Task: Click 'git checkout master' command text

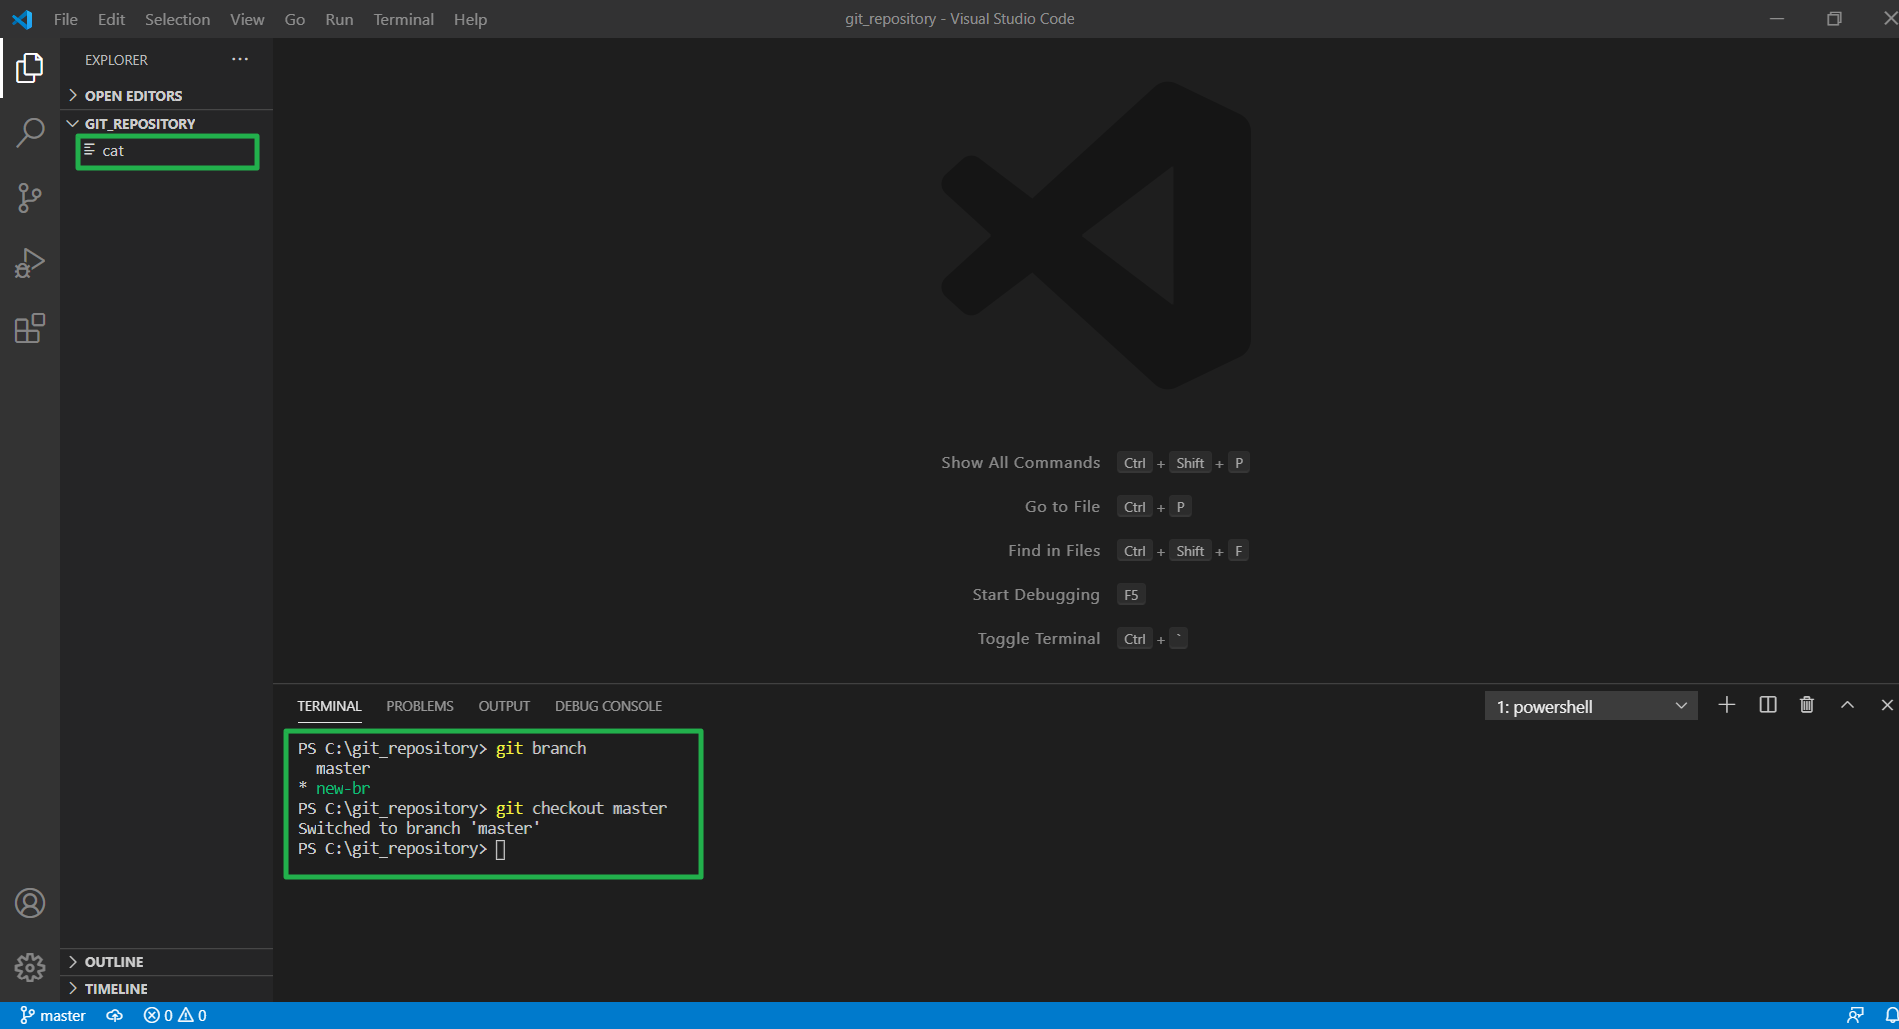Action: (581, 808)
